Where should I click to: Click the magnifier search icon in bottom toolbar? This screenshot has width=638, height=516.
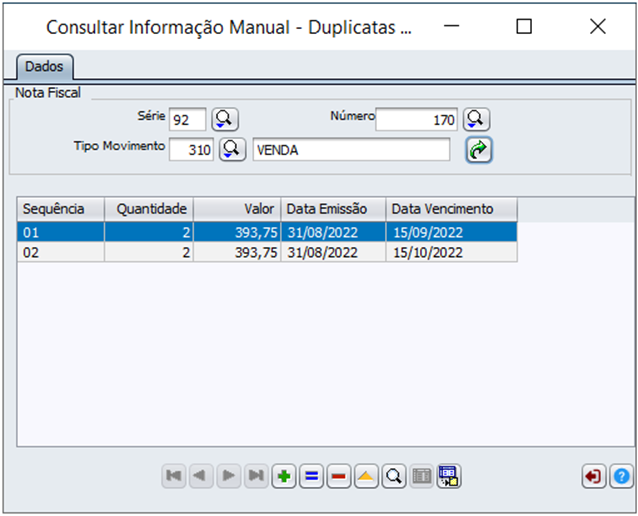pyautogui.click(x=393, y=477)
